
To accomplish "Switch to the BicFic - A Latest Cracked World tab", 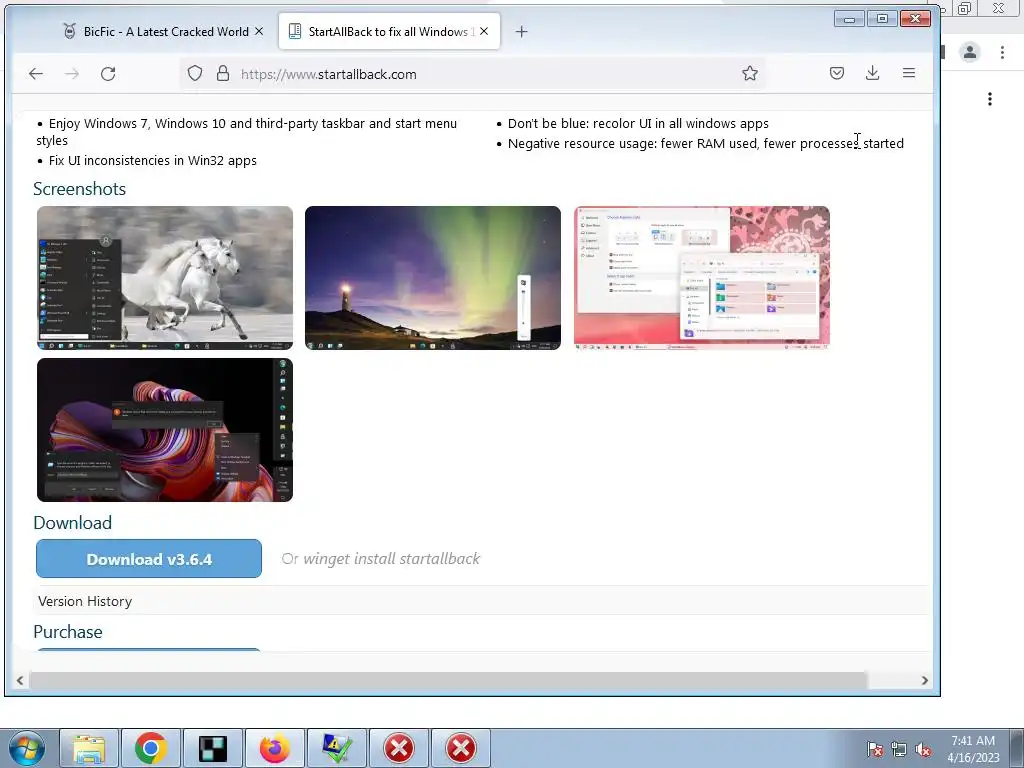I will [164, 31].
